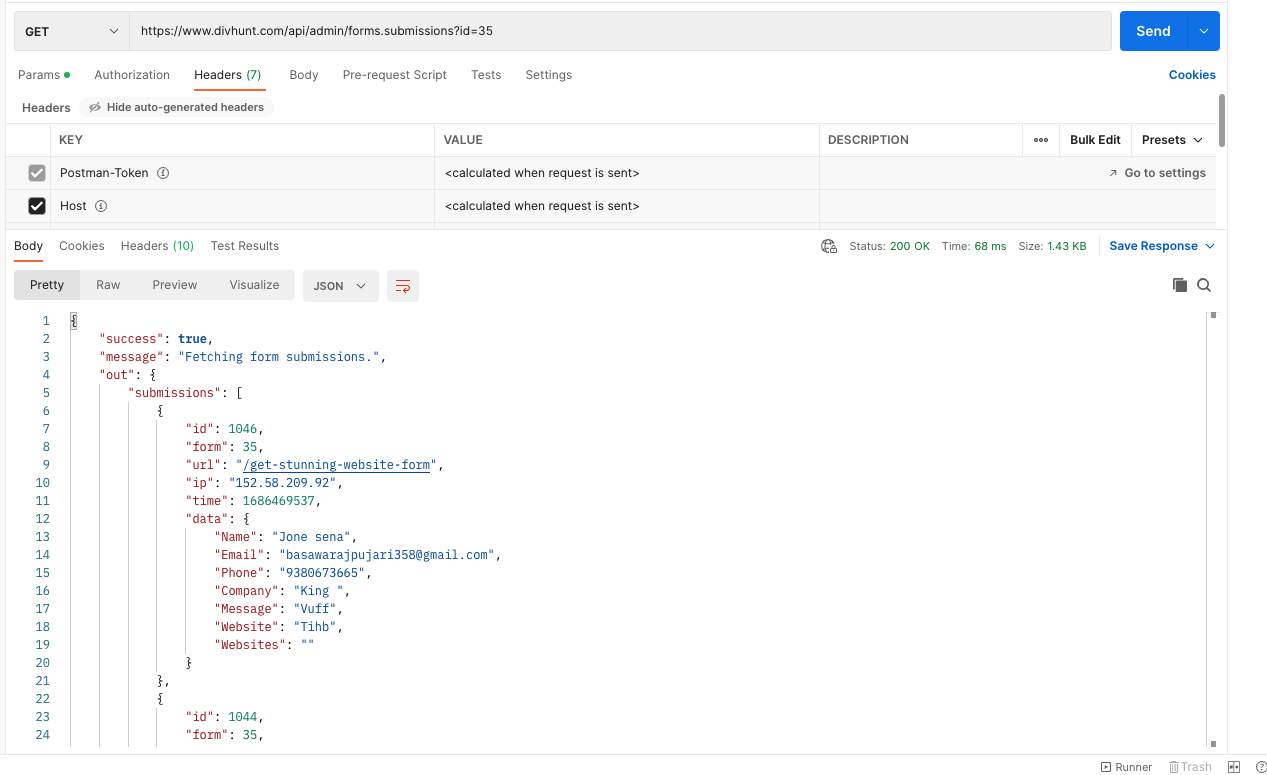Click the KEY column header
The image size is (1267, 775).
point(71,140)
